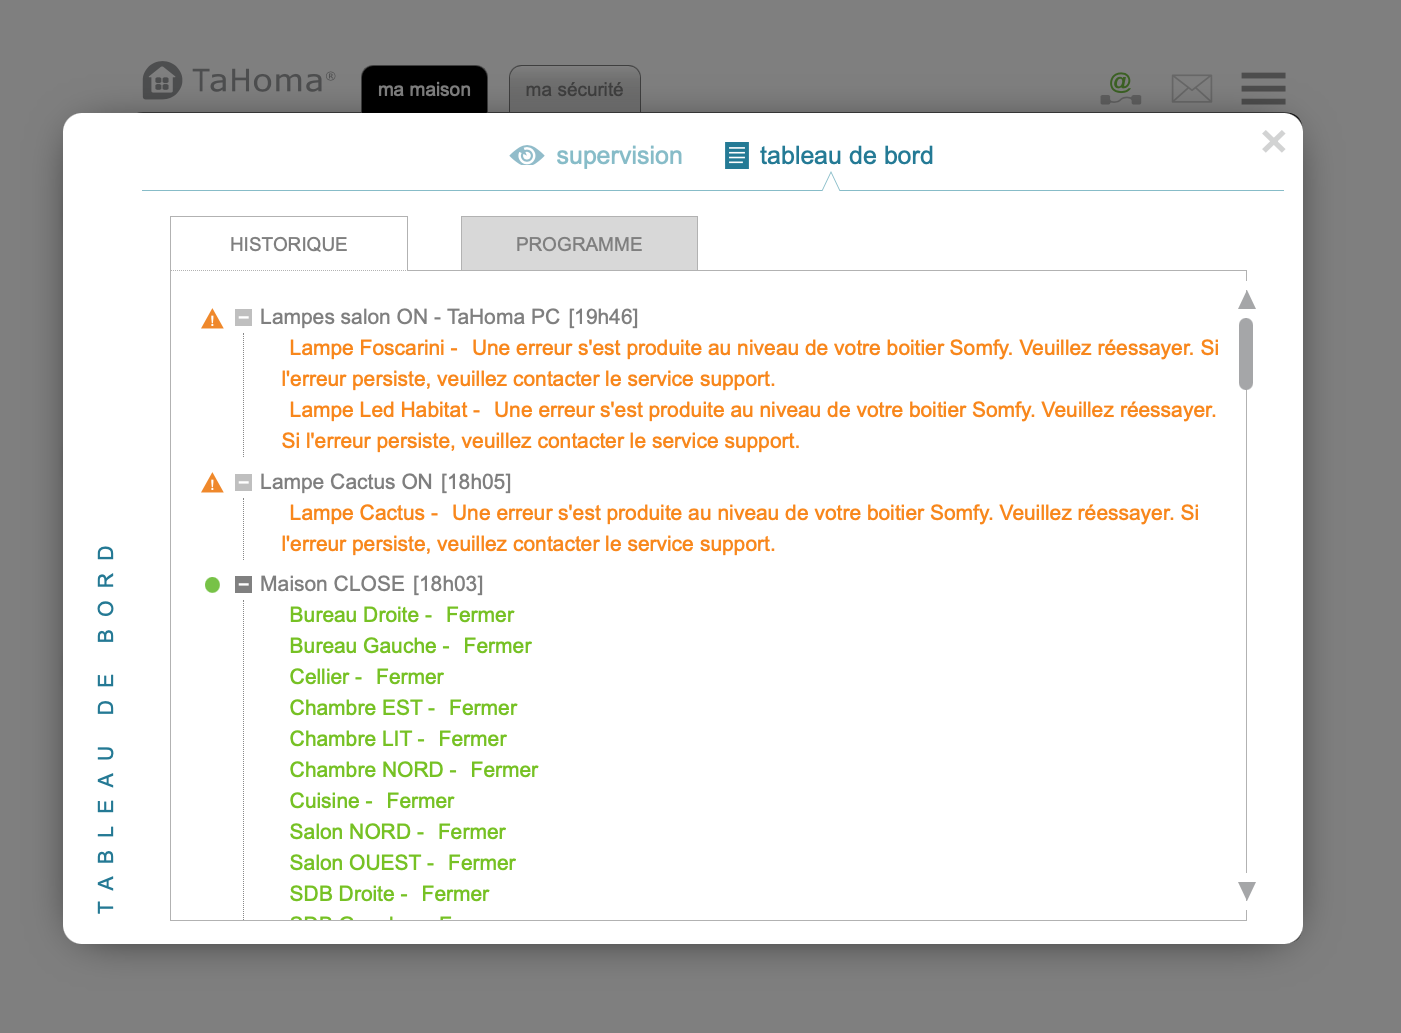Select the HISTORIQUE tab

pyautogui.click(x=289, y=244)
